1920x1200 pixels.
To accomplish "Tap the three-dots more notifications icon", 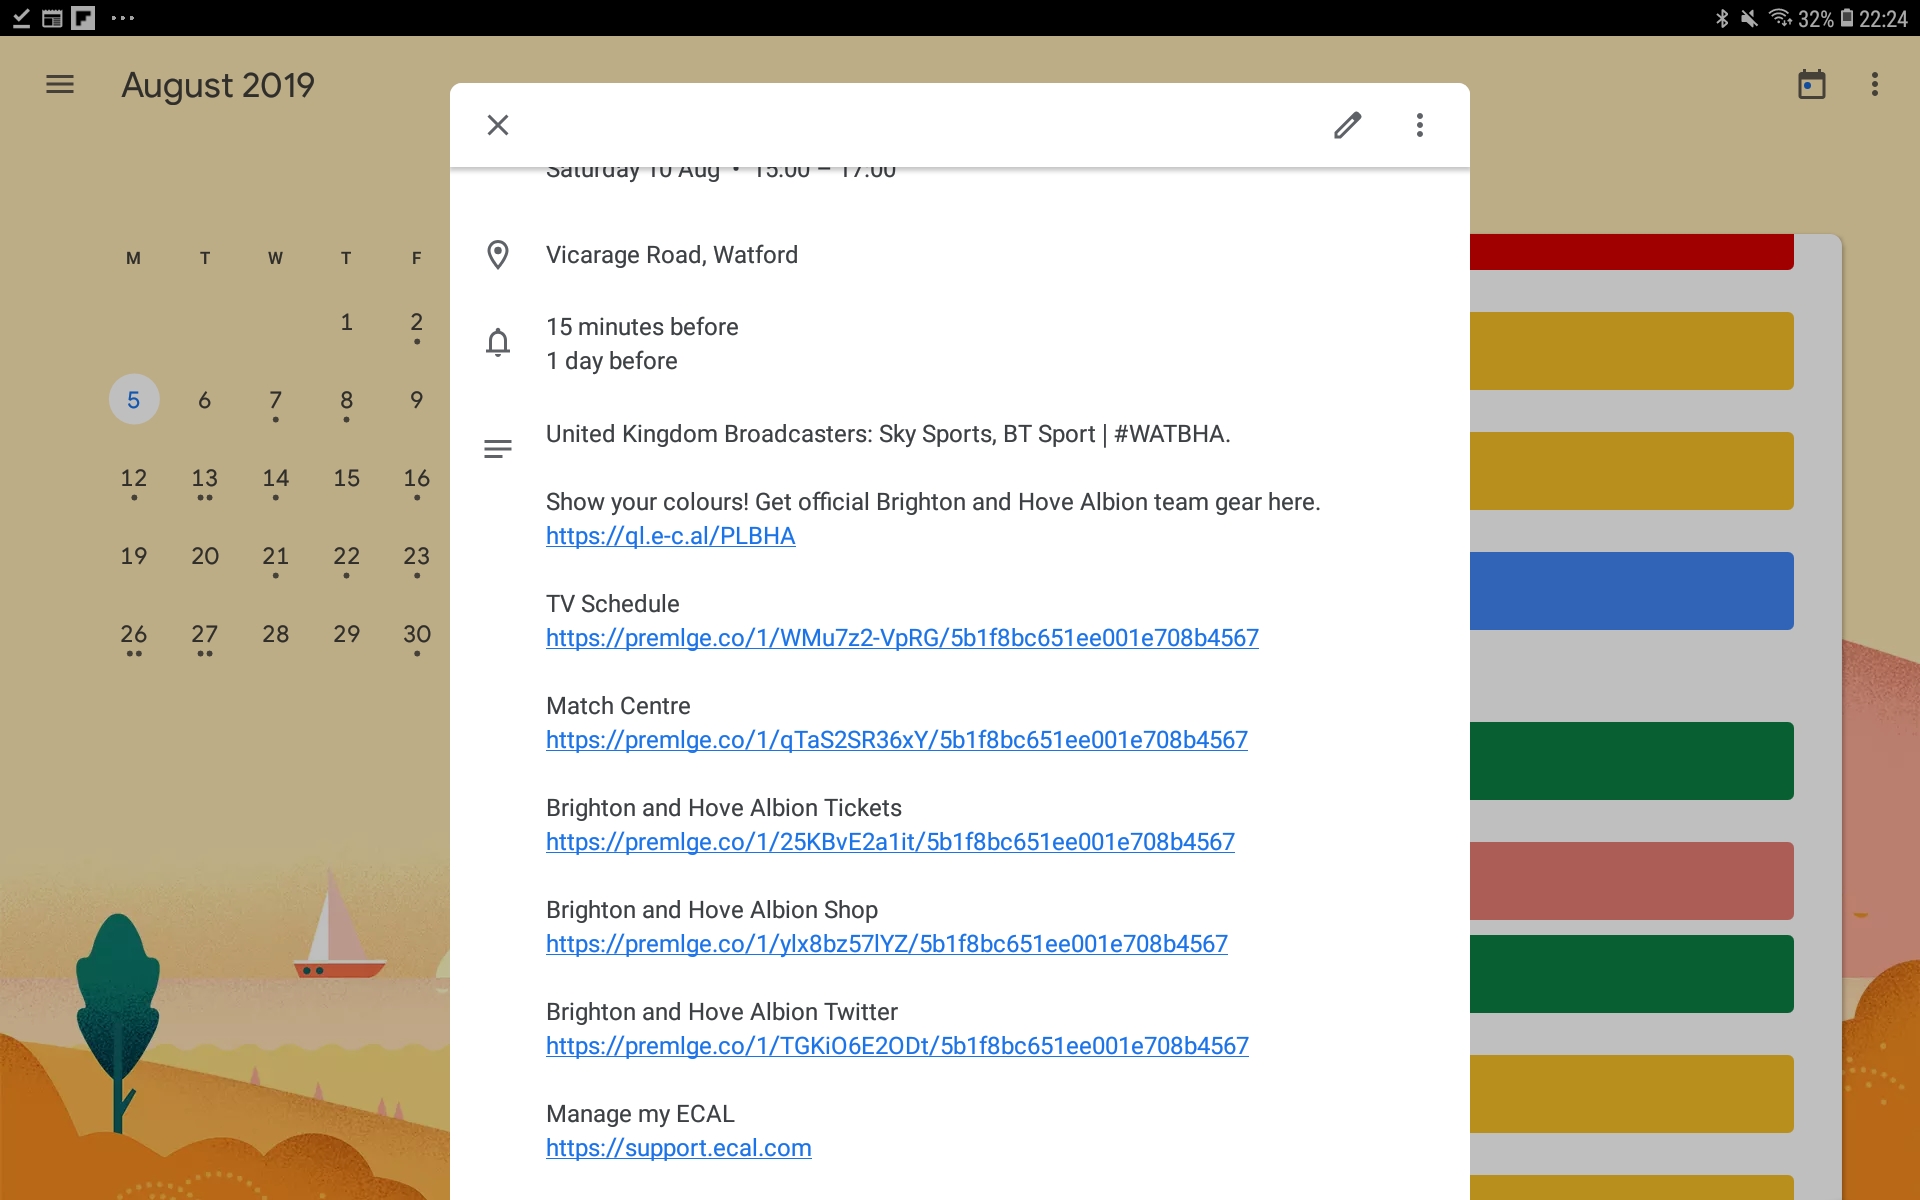I will 123,18.
